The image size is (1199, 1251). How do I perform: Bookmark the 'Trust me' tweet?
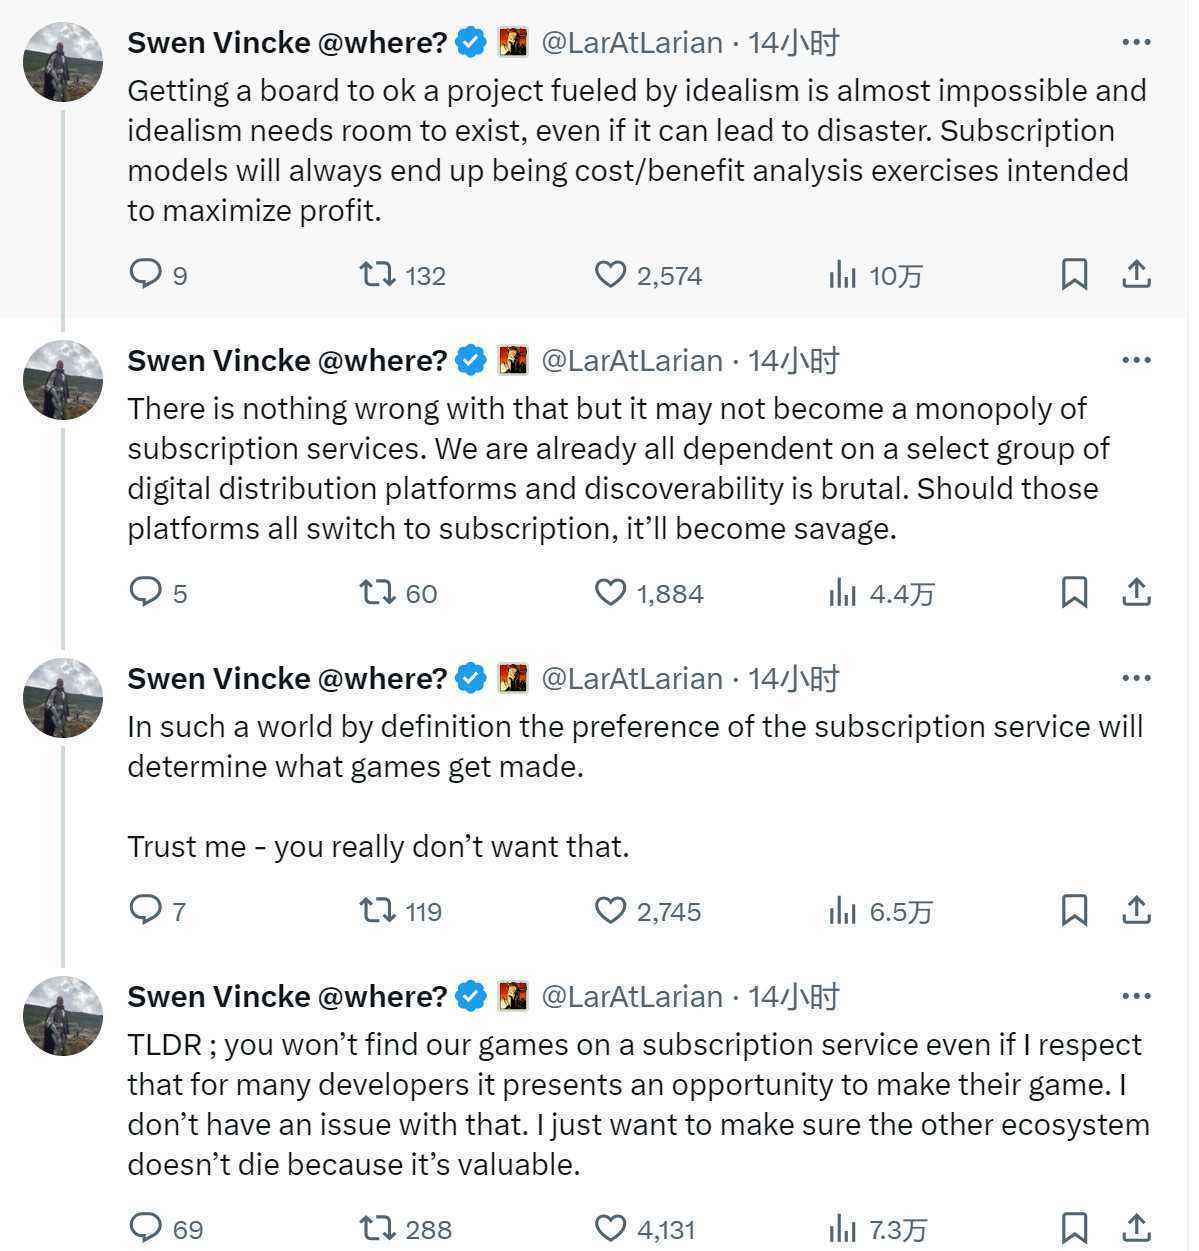coord(1074,910)
